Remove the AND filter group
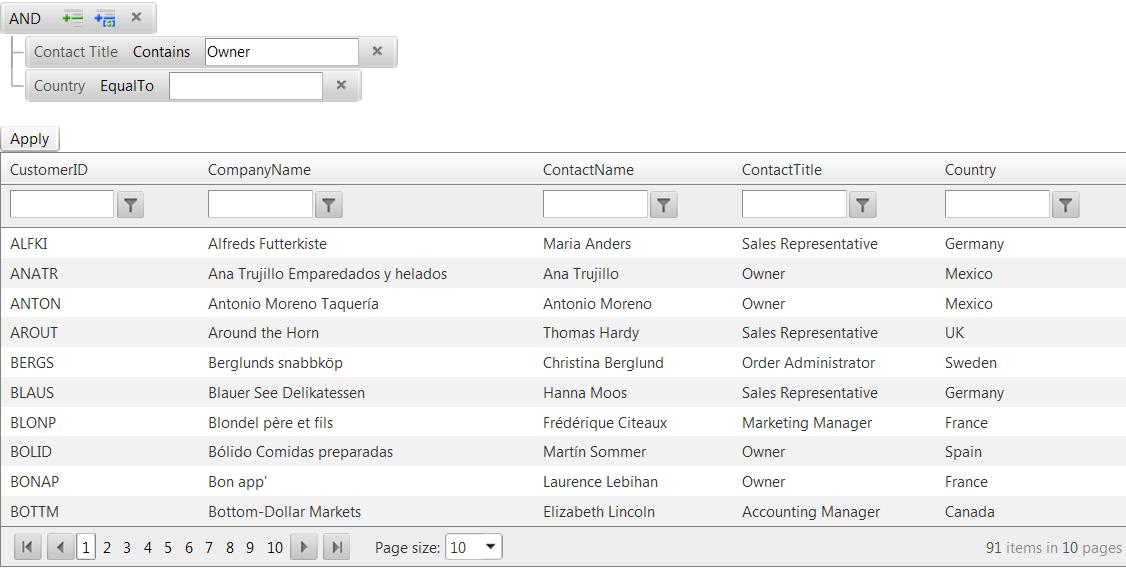1126x578 pixels. [137, 17]
